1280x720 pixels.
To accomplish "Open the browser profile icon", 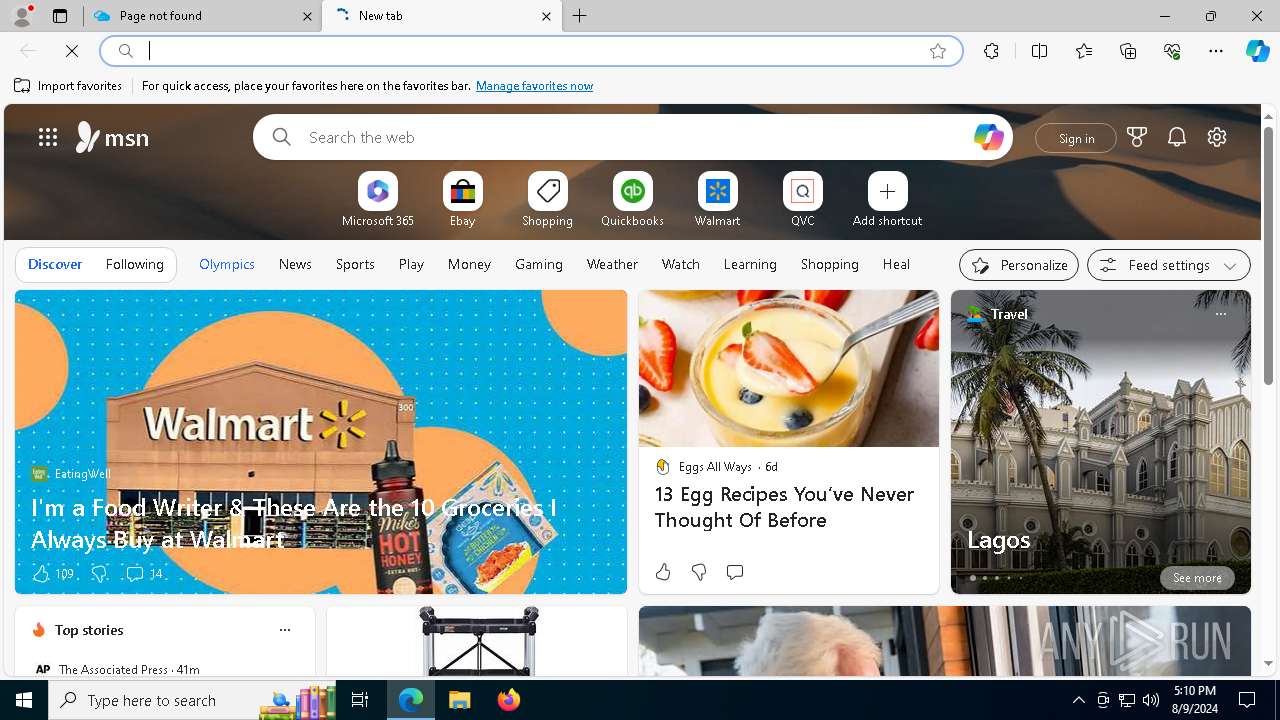I will click(21, 16).
